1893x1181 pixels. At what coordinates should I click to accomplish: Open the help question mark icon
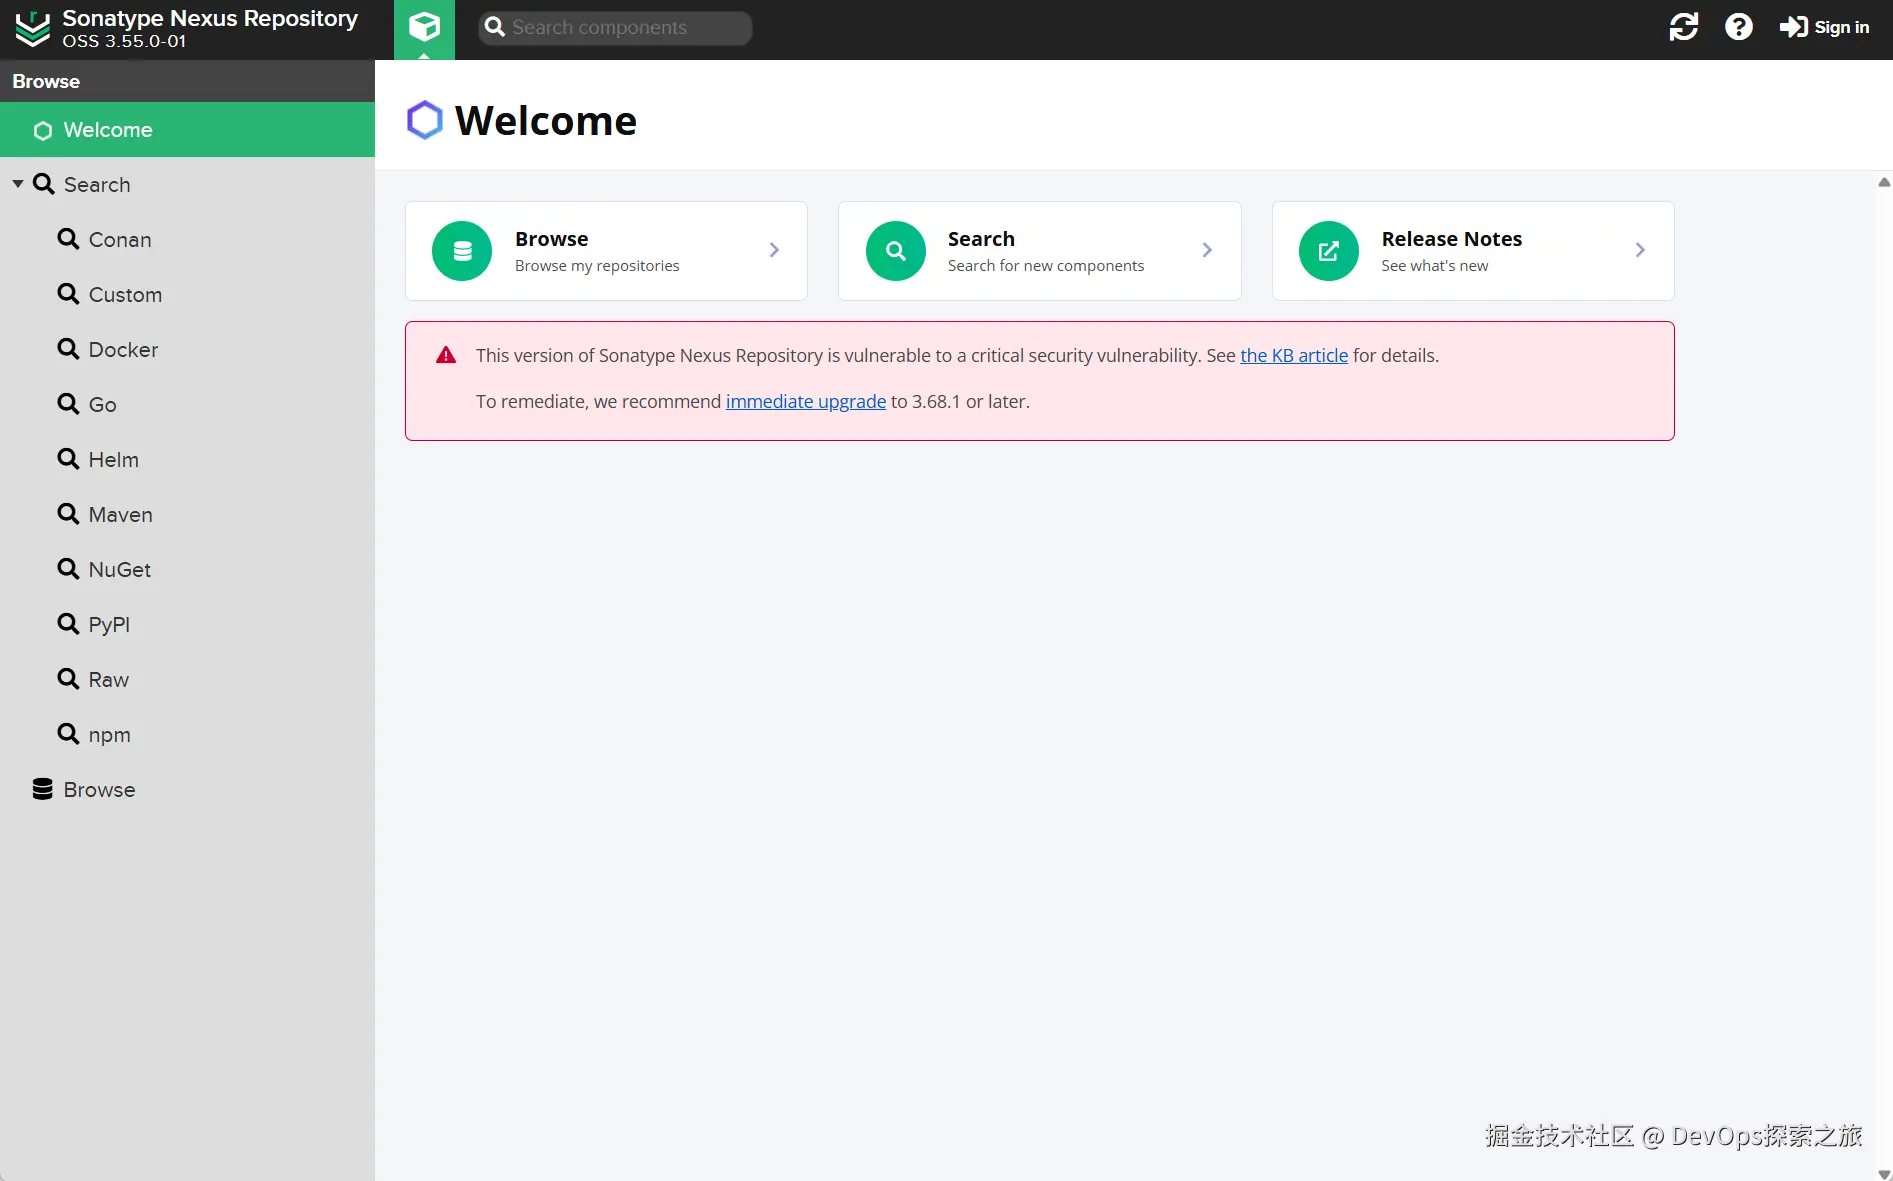[x=1739, y=27]
